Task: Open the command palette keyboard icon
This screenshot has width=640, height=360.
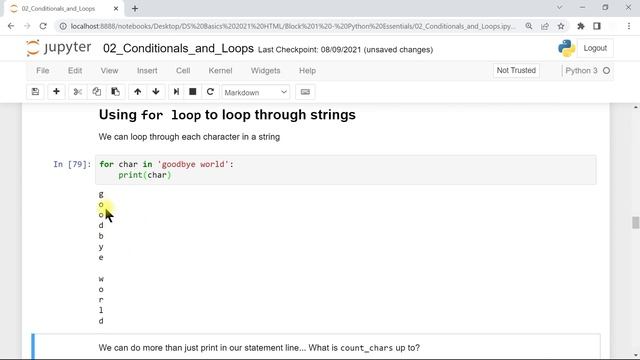Action: [305, 92]
